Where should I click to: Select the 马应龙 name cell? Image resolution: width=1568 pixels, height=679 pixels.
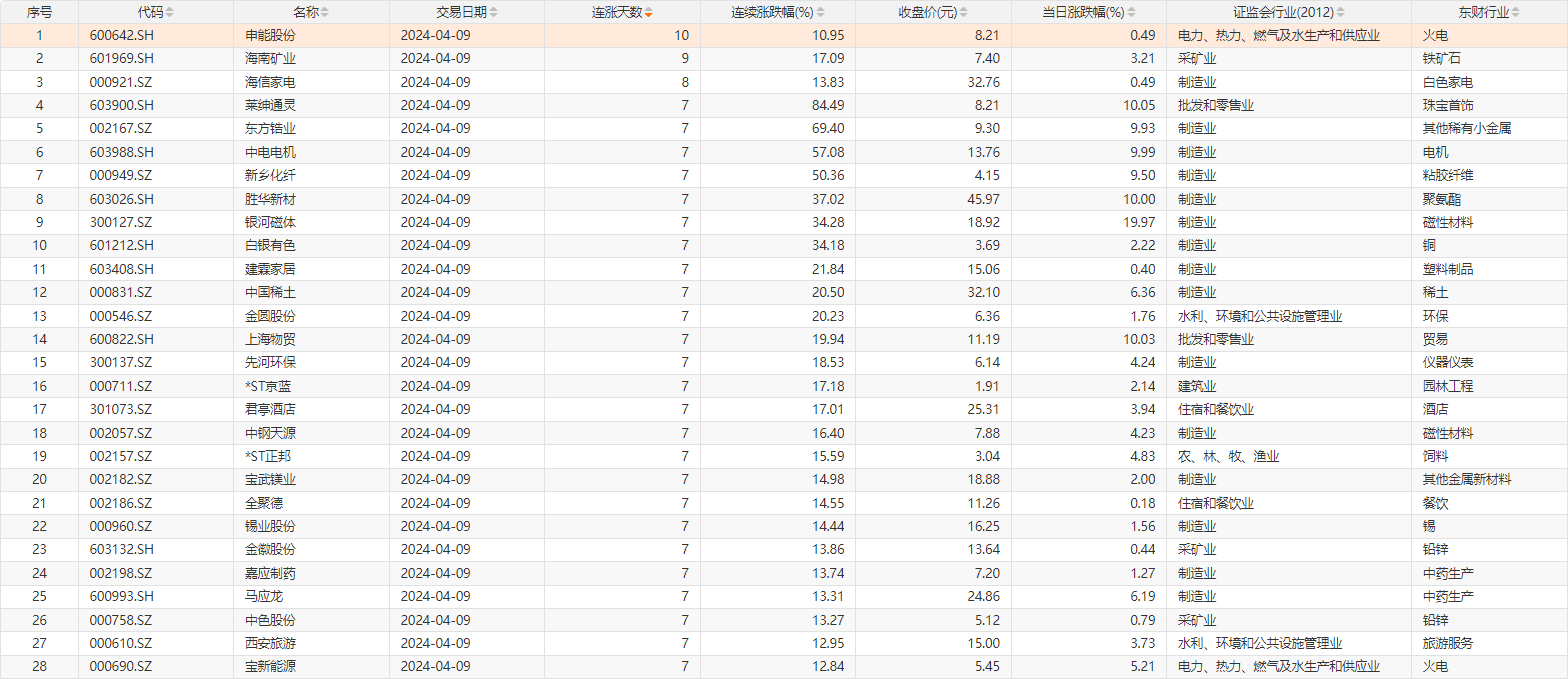(264, 596)
